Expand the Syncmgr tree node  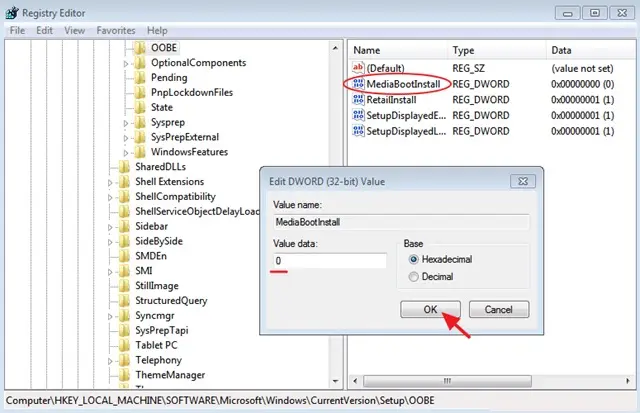tap(110, 317)
